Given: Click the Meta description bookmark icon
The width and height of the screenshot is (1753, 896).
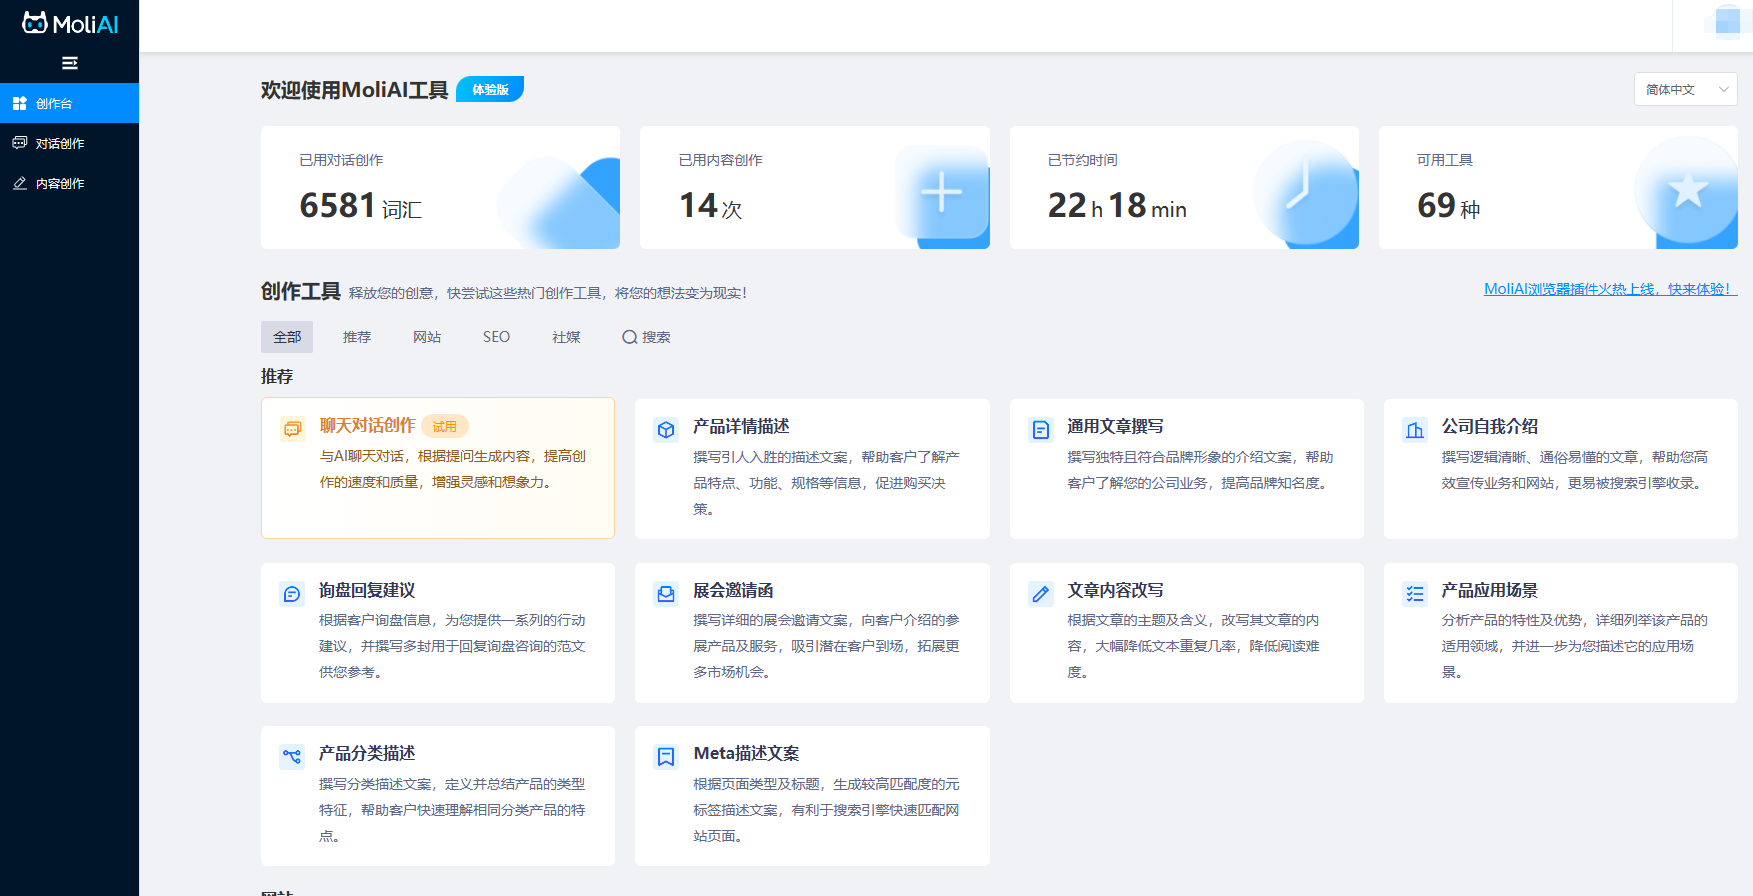Looking at the screenshot, I should tap(666, 757).
